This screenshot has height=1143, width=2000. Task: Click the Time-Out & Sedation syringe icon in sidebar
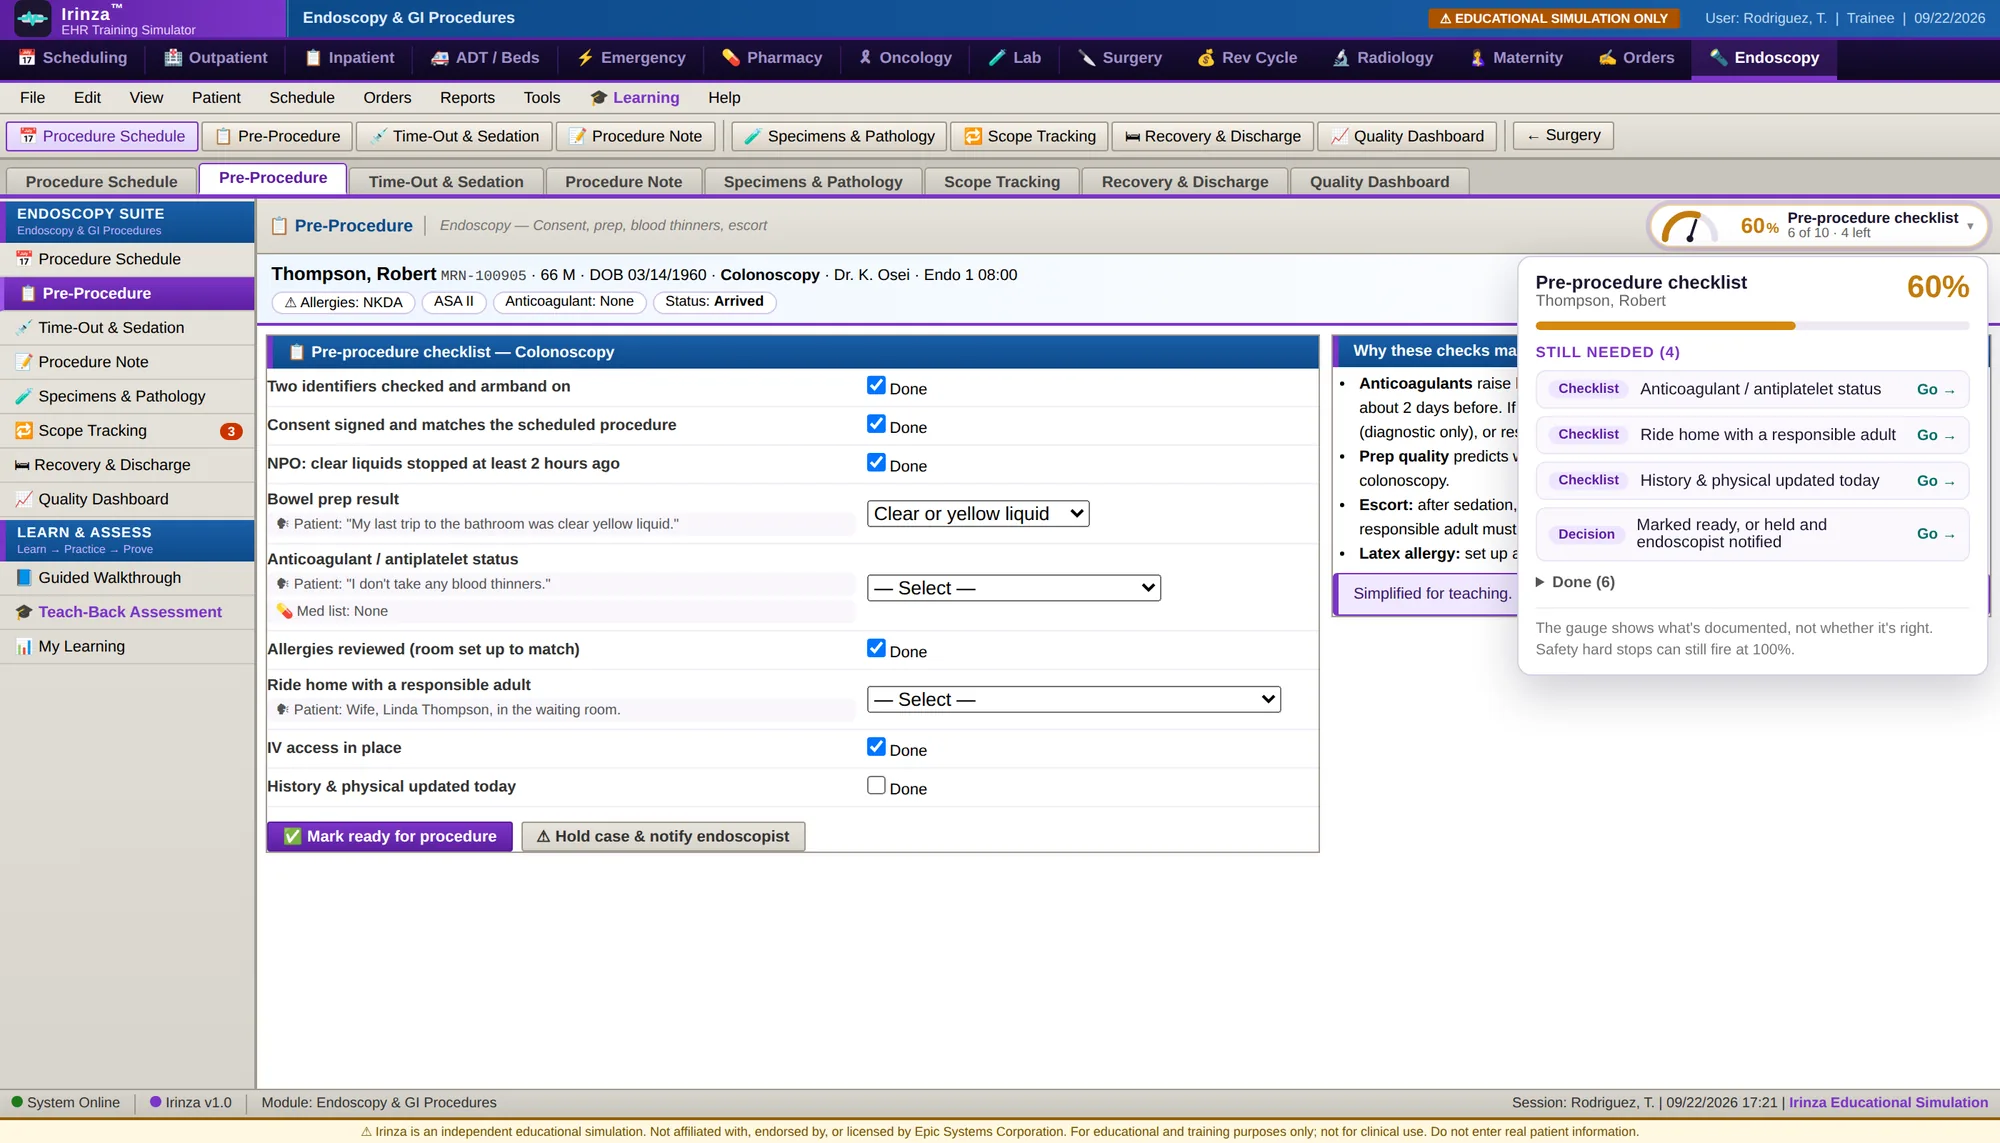click(24, 328)
